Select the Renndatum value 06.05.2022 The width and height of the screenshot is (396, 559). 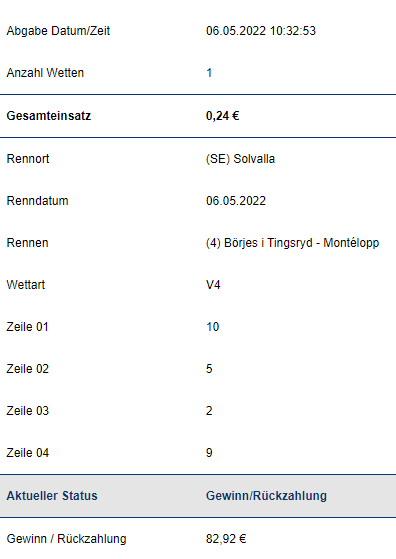click(236, 201)
